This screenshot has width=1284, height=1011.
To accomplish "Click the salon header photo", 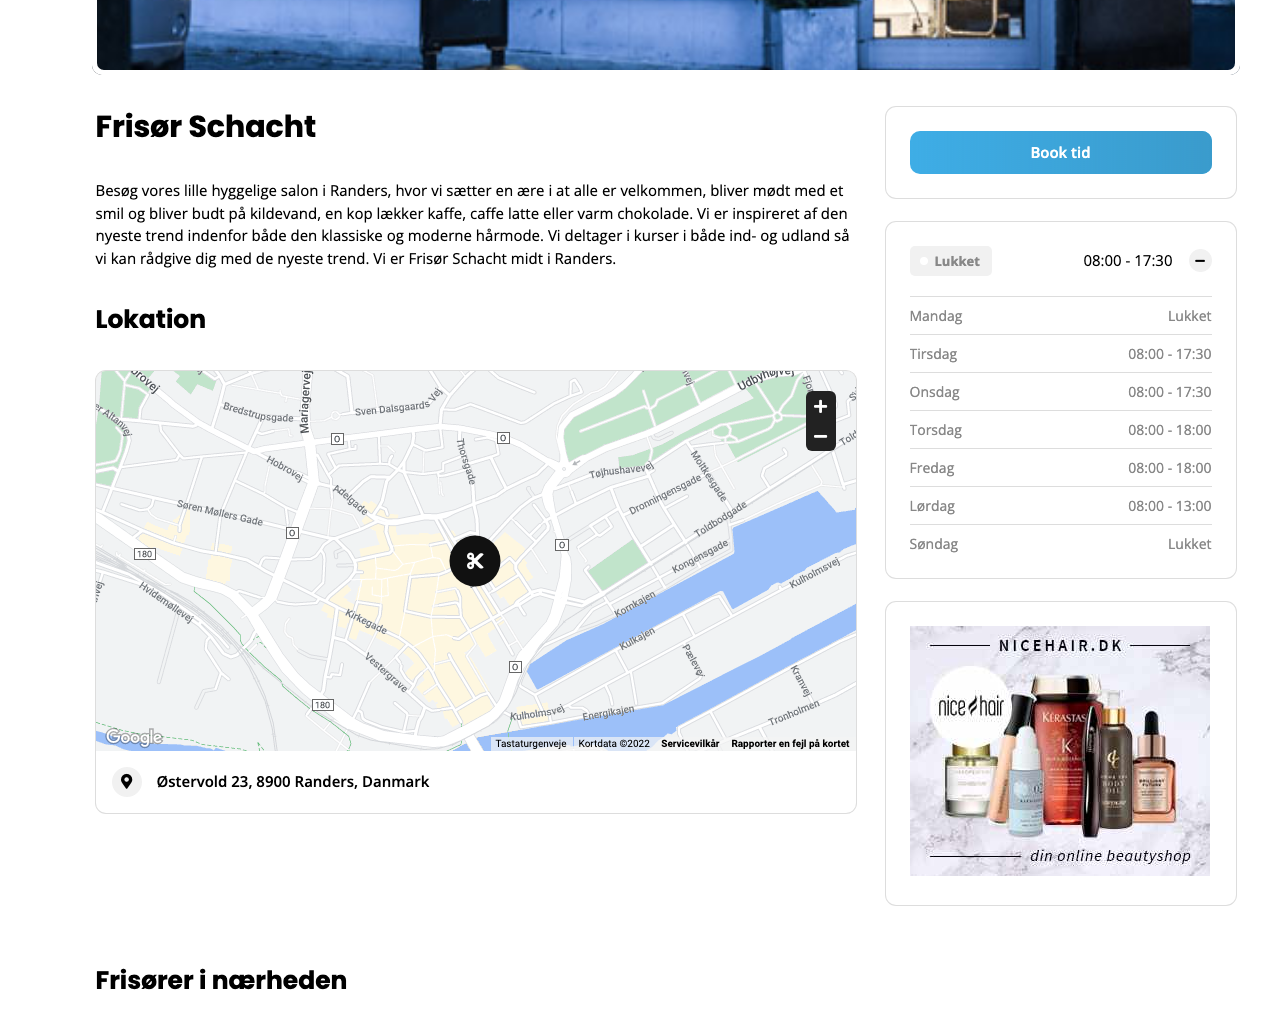I will point(665,35).
